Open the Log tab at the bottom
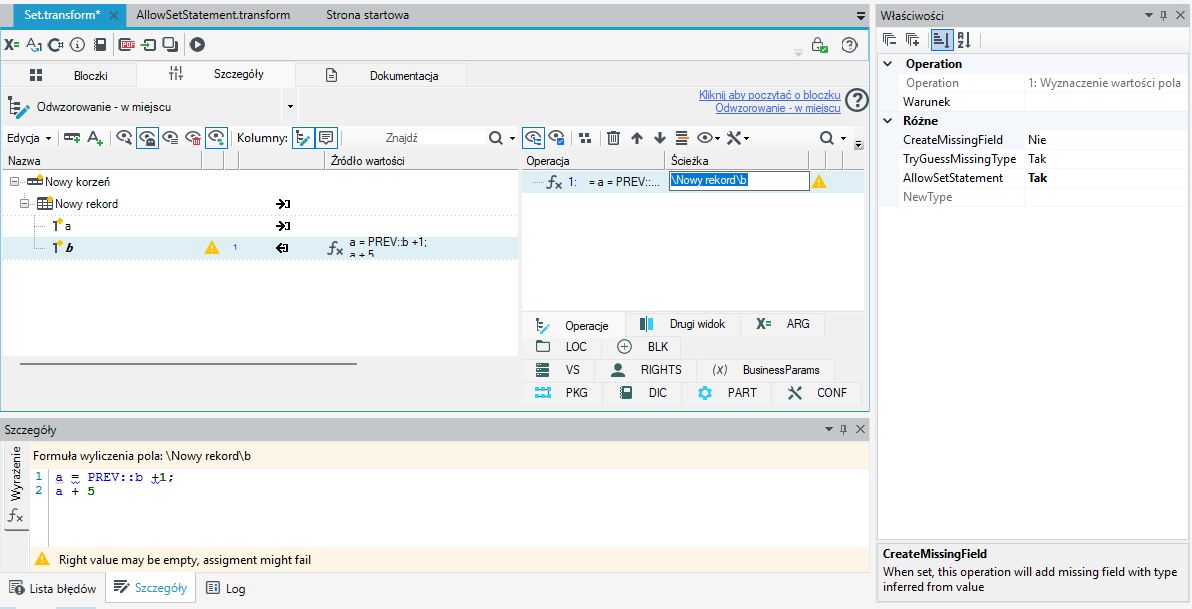 tap(227, 588)
